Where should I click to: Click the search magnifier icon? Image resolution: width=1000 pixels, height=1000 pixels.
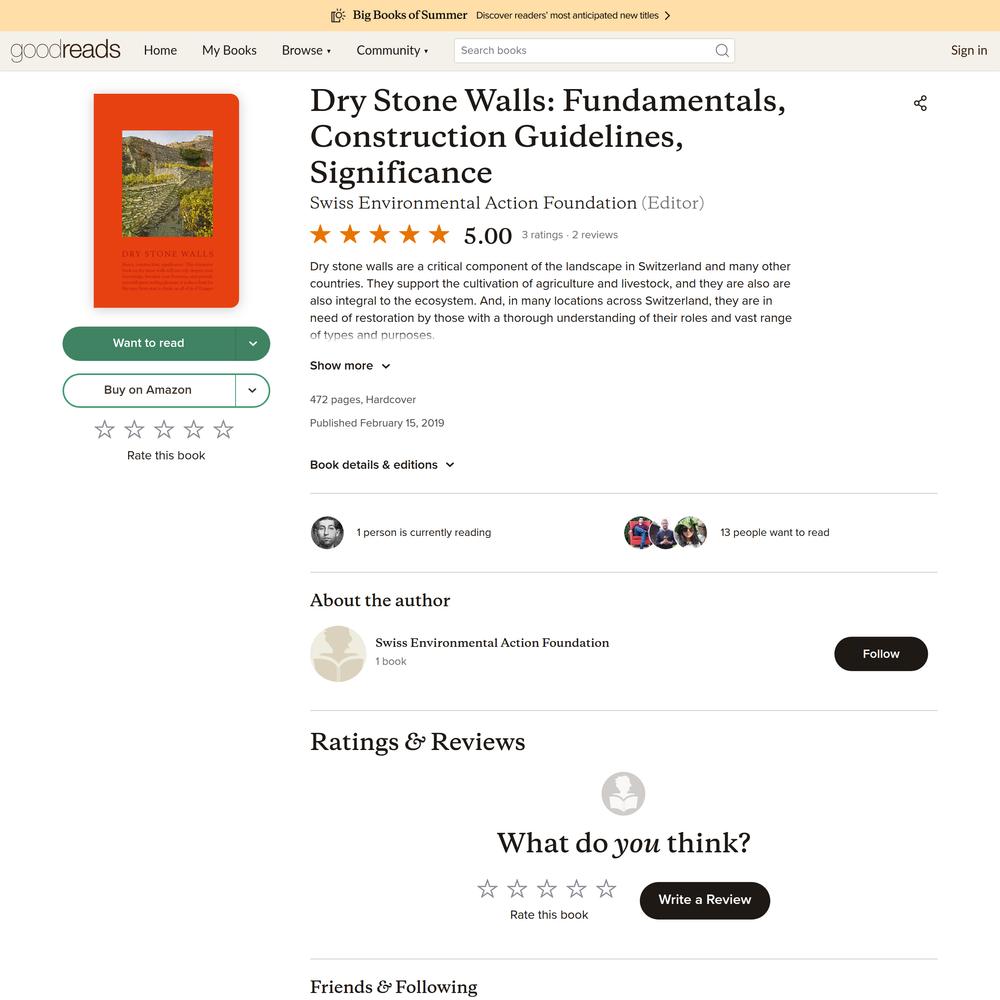pos(721,50)
